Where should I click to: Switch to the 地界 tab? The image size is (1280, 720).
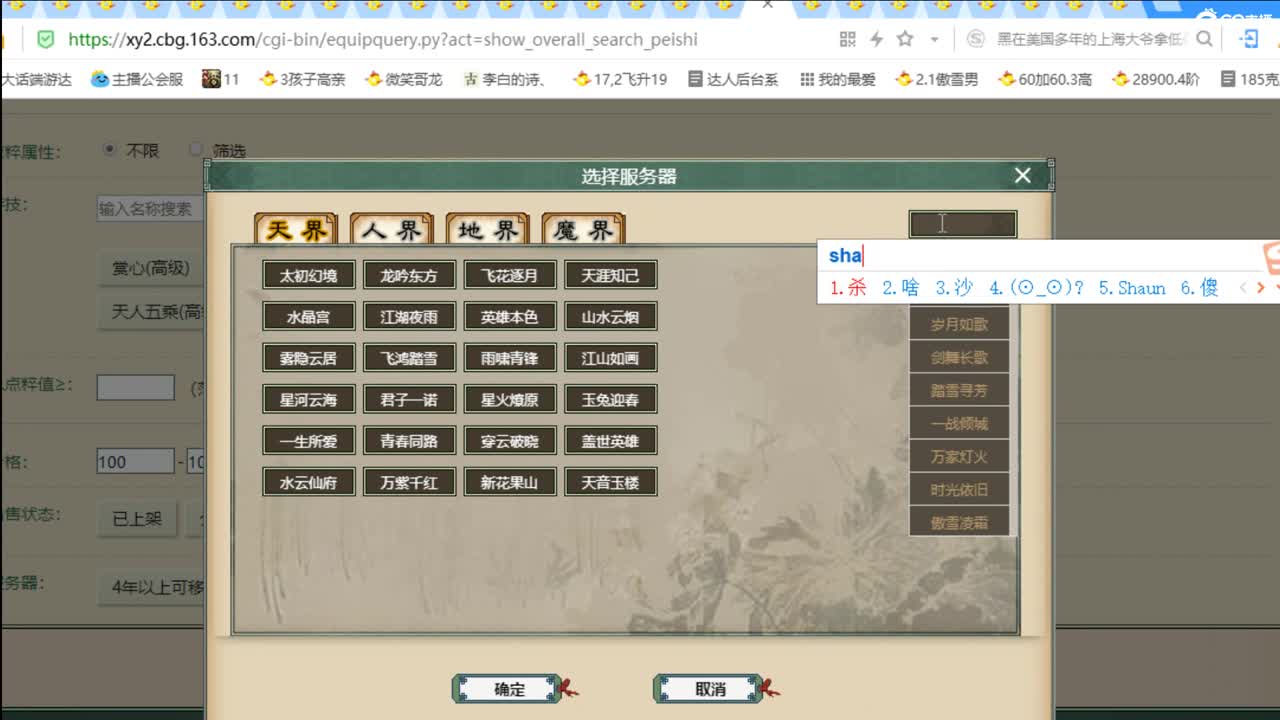(x=488, y=230)
